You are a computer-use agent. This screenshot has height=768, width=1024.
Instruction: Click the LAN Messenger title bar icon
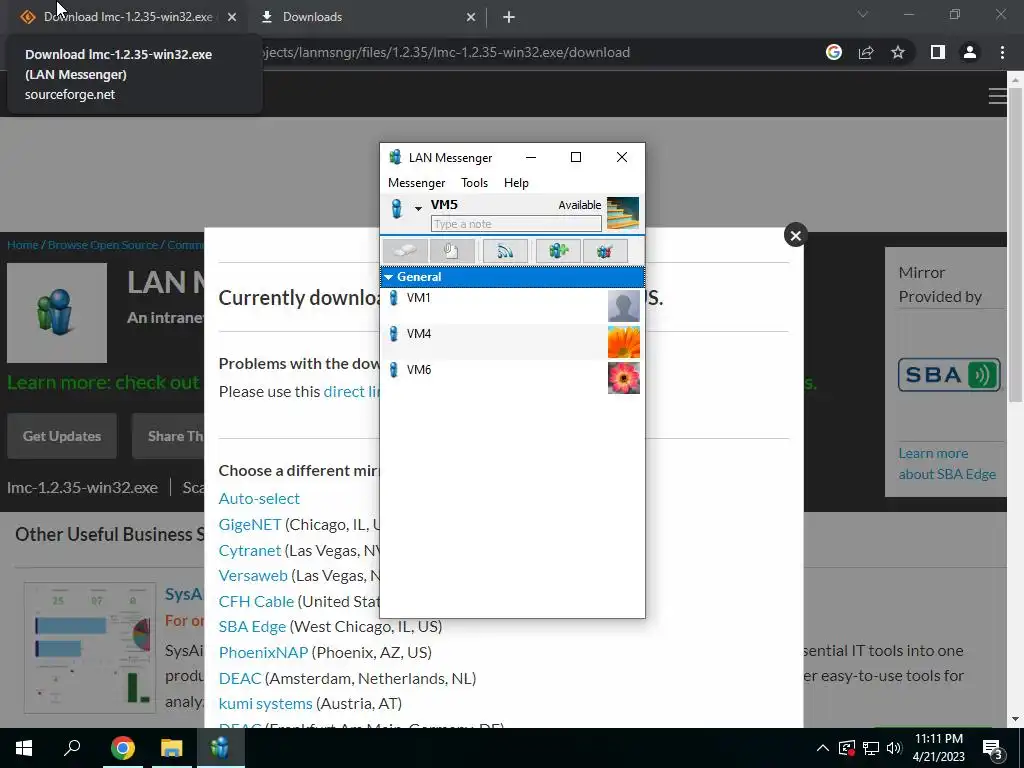point(395,157)
